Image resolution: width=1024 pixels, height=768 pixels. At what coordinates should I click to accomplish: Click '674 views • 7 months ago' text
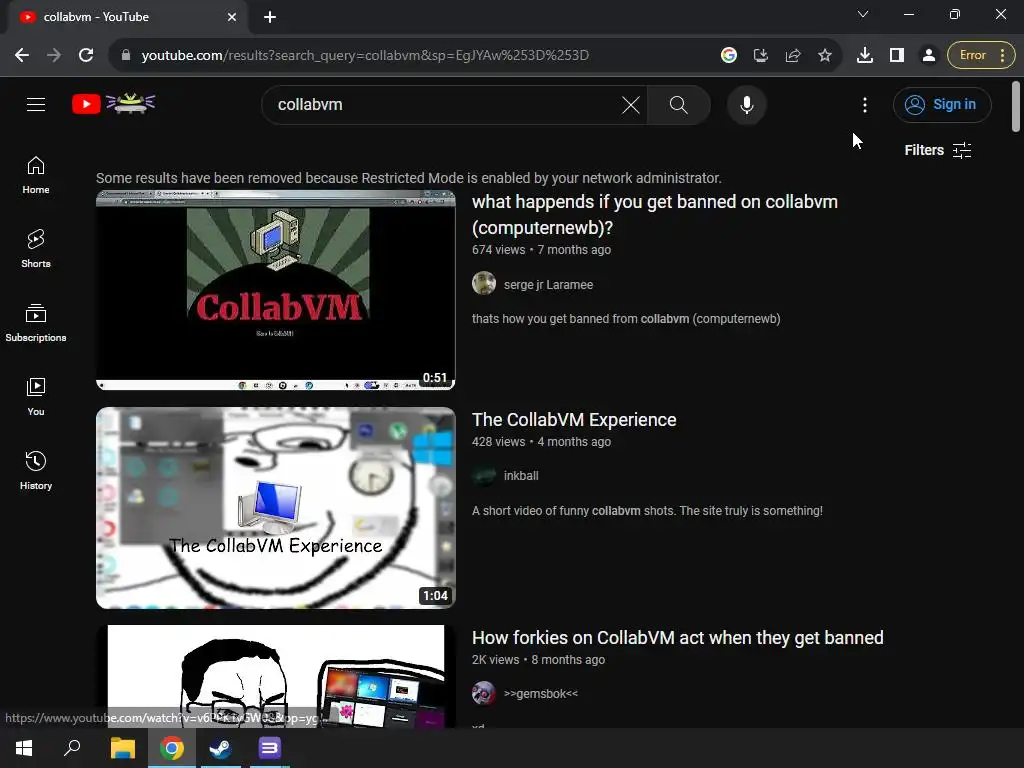541,249
